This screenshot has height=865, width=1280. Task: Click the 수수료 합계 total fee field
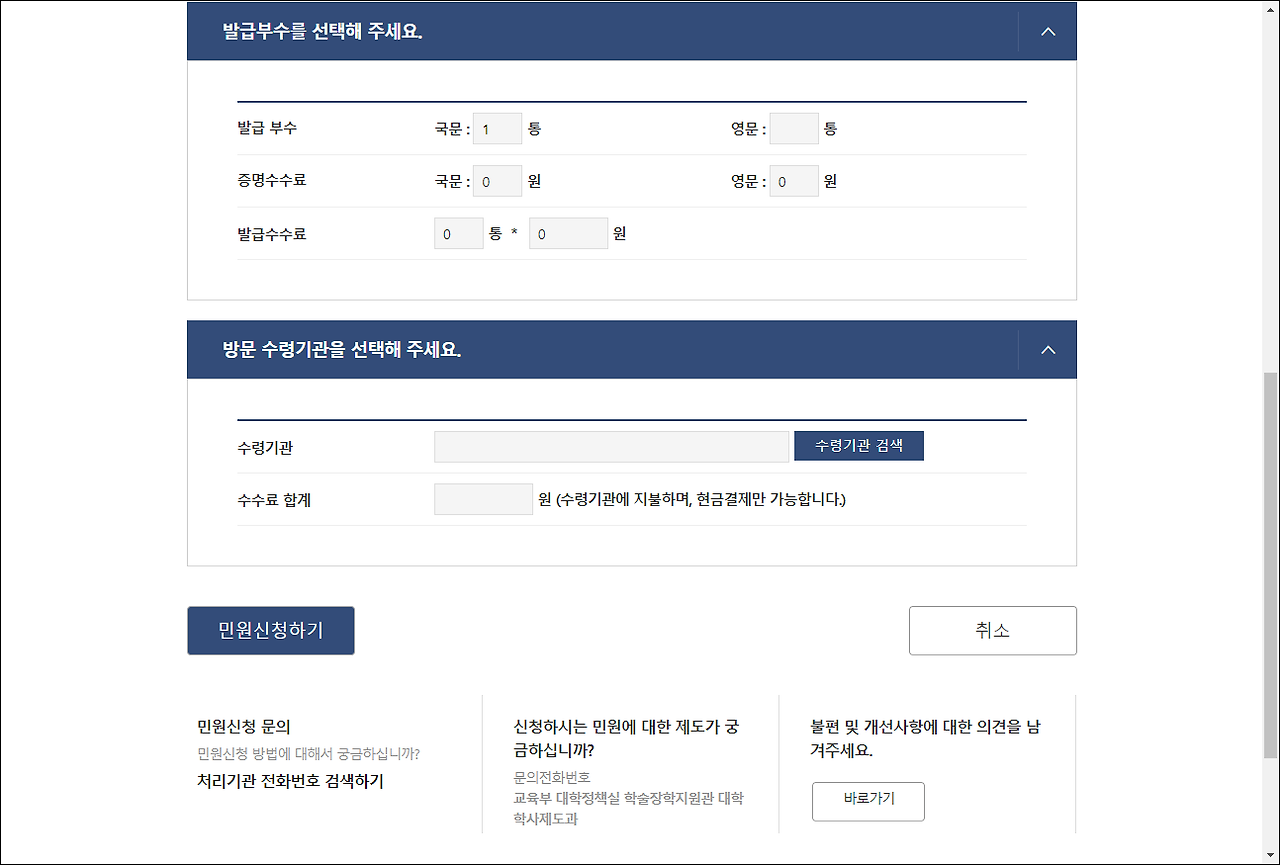coord(483,498)
